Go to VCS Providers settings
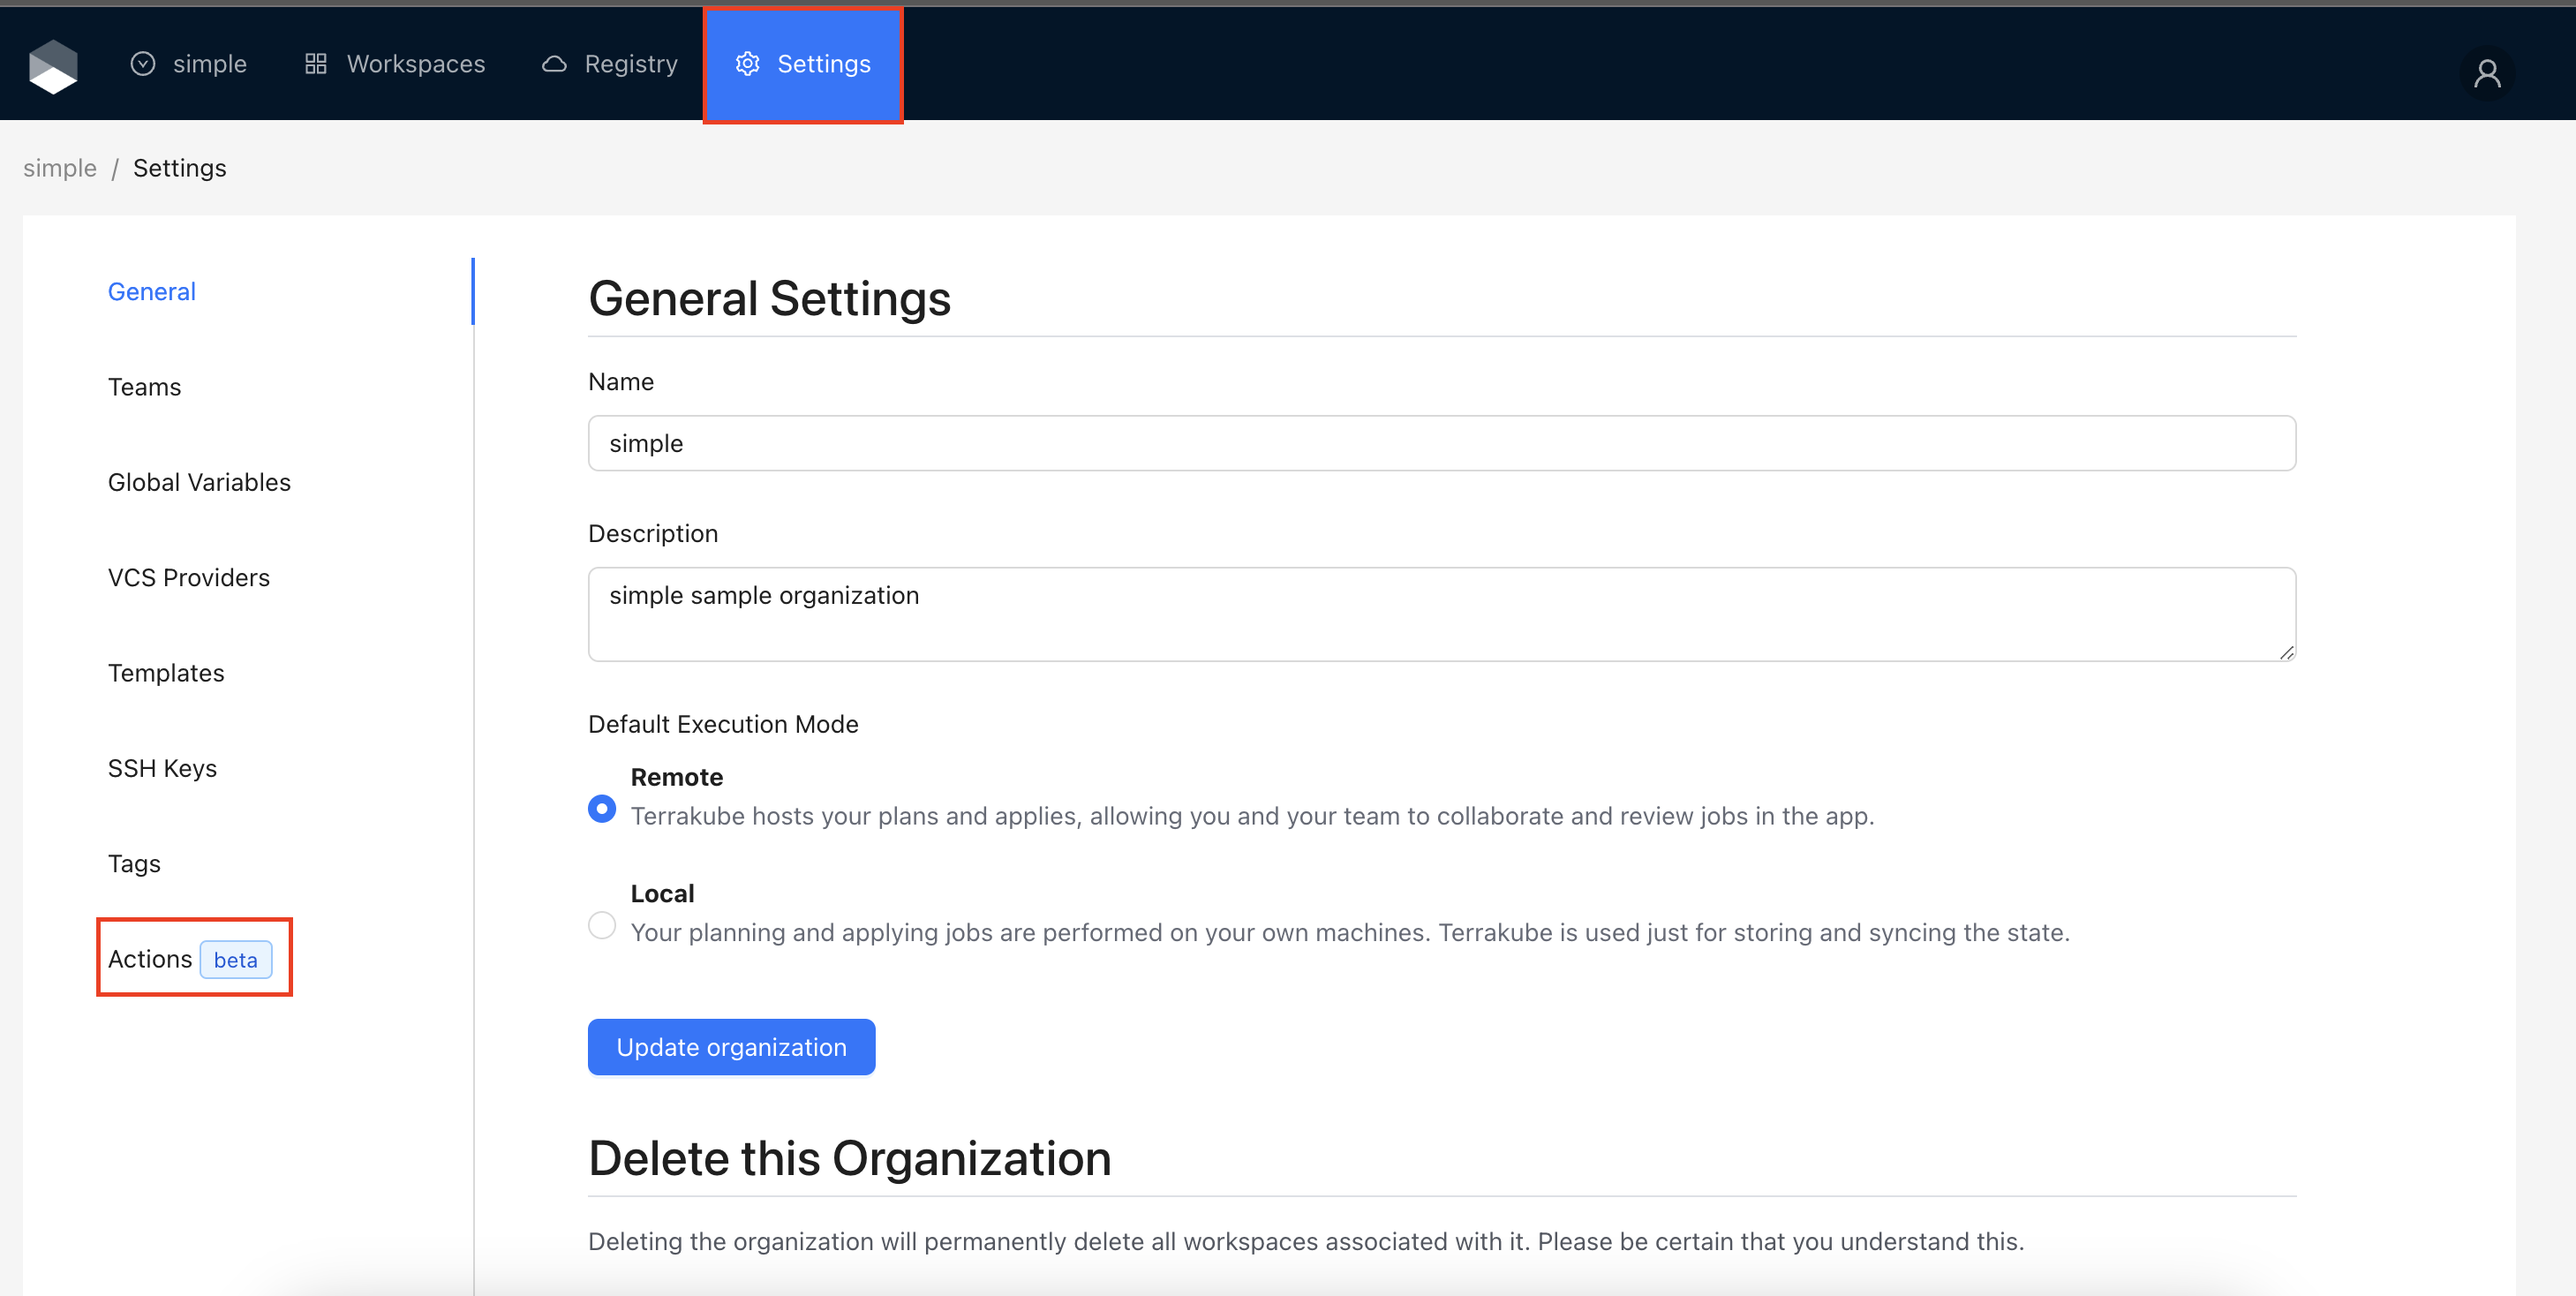The height and width of the screenshot is (1296, 2576). (x=189, y=577)
